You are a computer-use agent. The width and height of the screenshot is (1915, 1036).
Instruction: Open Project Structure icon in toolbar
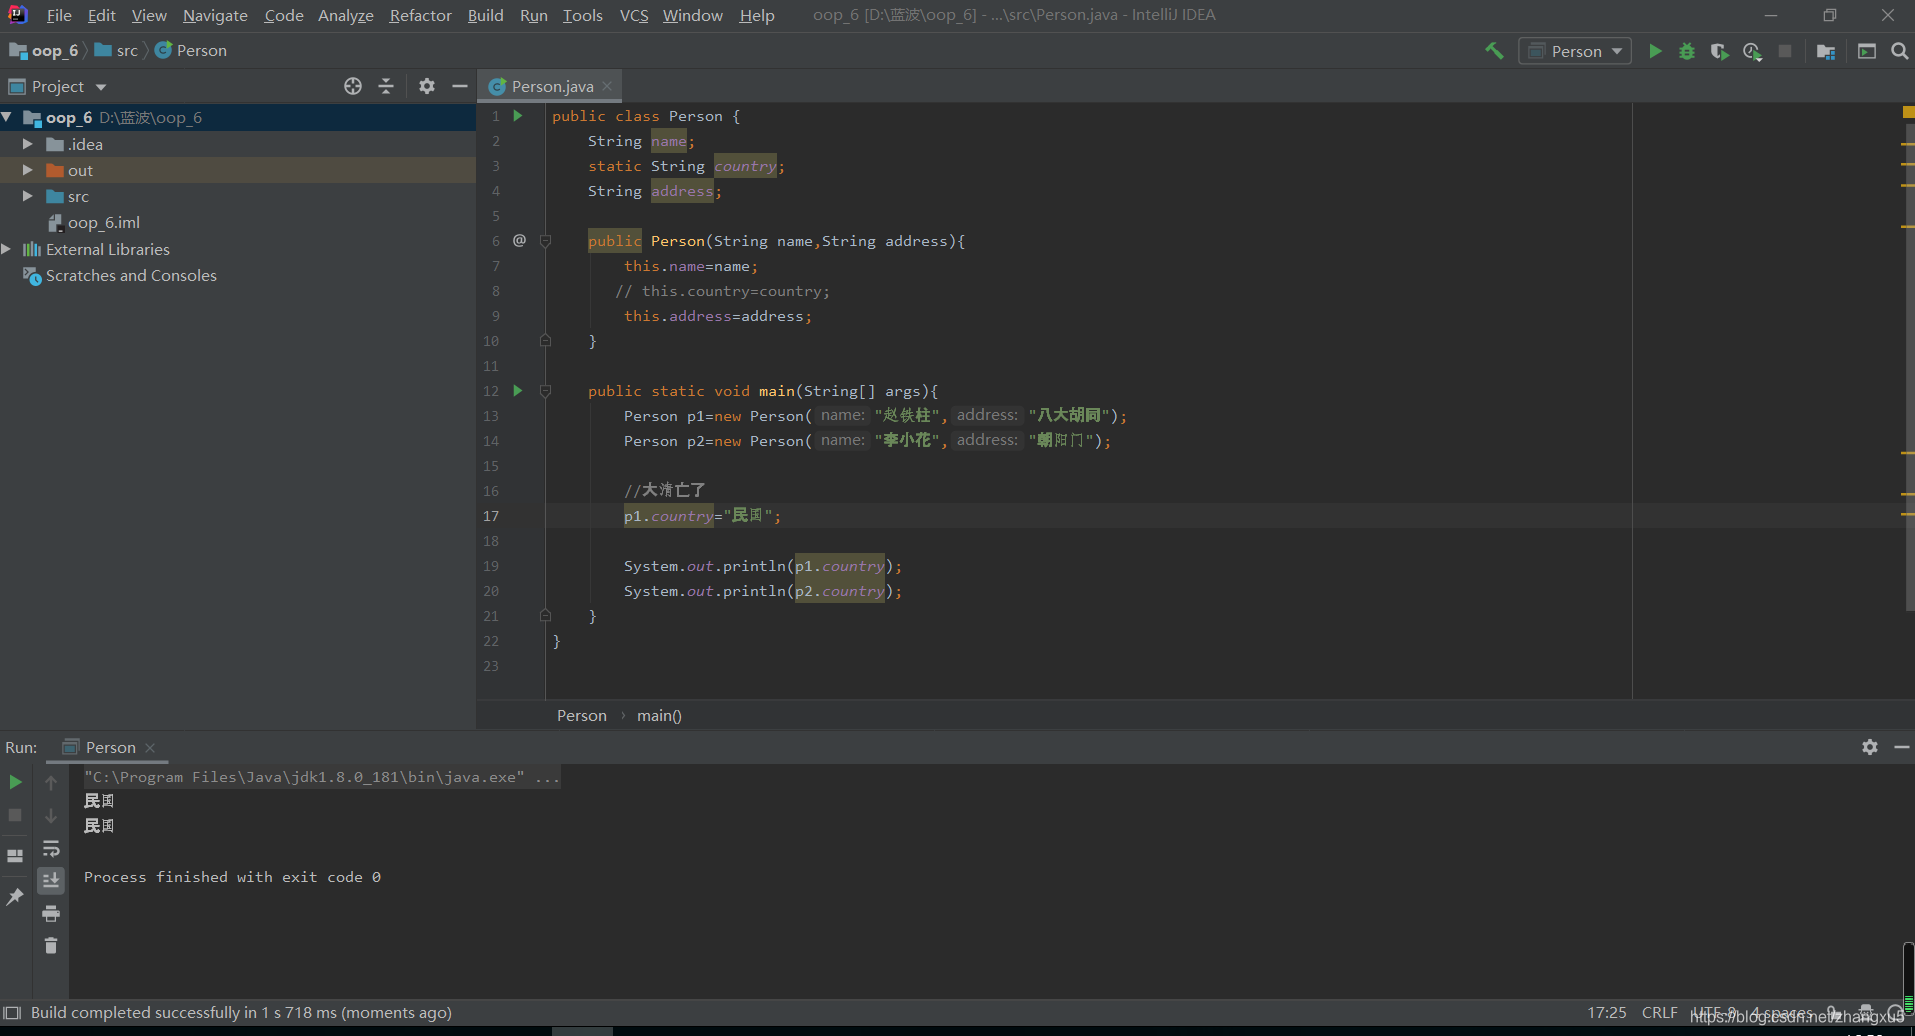click(1826, 51)
